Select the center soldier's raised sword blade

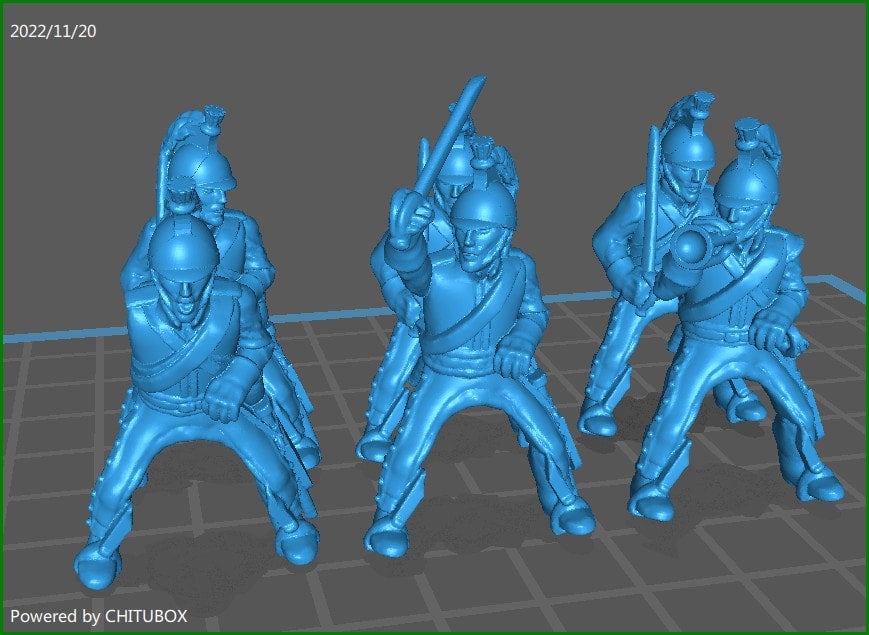[453, 131]
